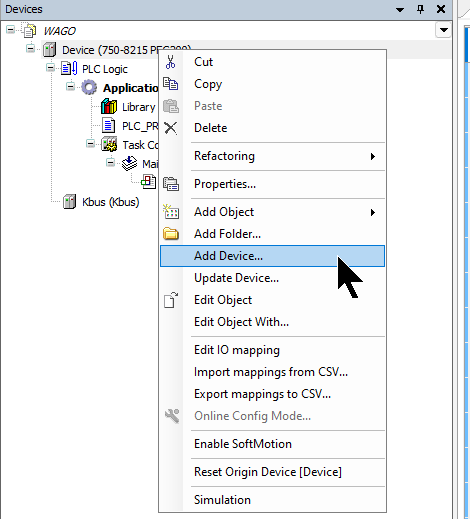Select Add Folder... menu entry
The height and width of the screenshot is (519, 470).
click(272, 234)
